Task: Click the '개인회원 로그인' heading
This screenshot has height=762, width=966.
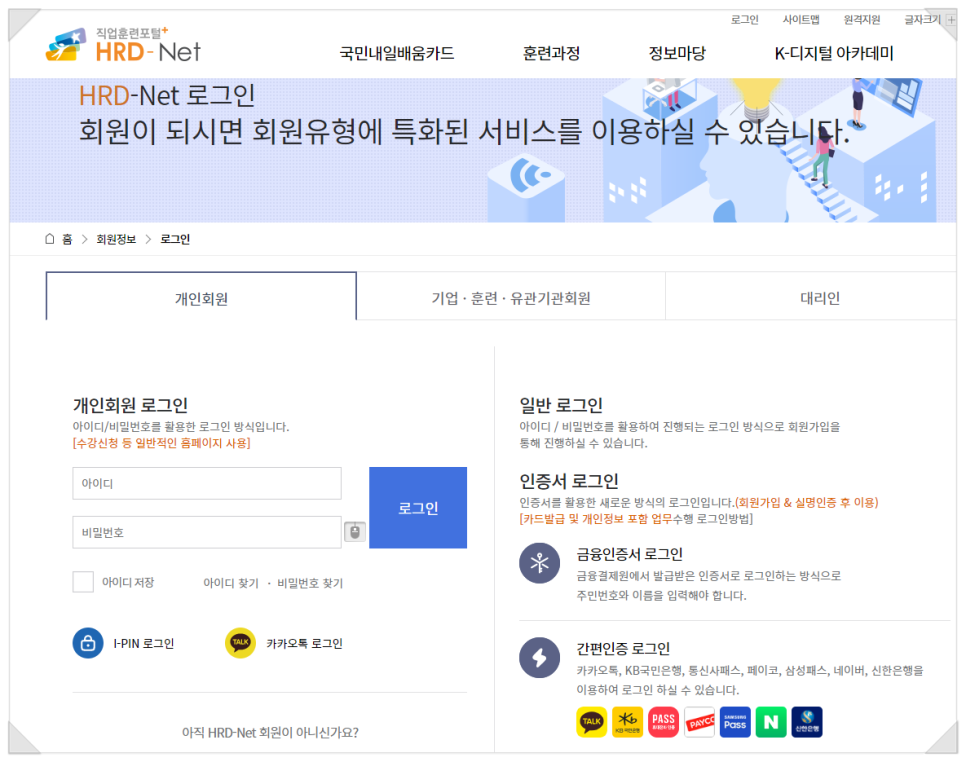Action: [x=130, y=405]
